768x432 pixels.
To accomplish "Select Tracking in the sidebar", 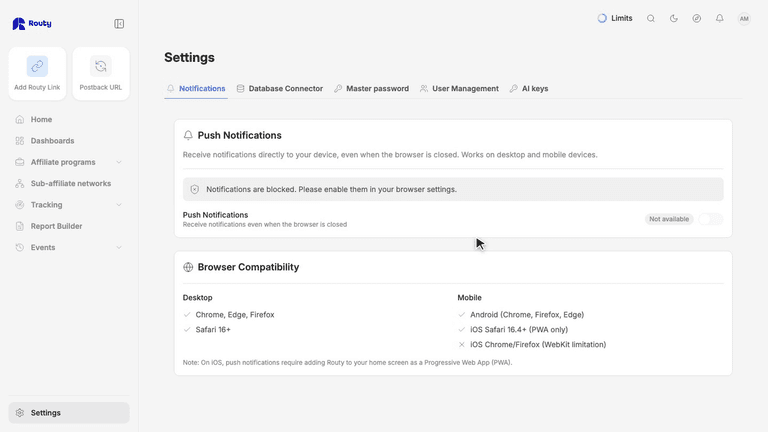I will coord(47,205).
